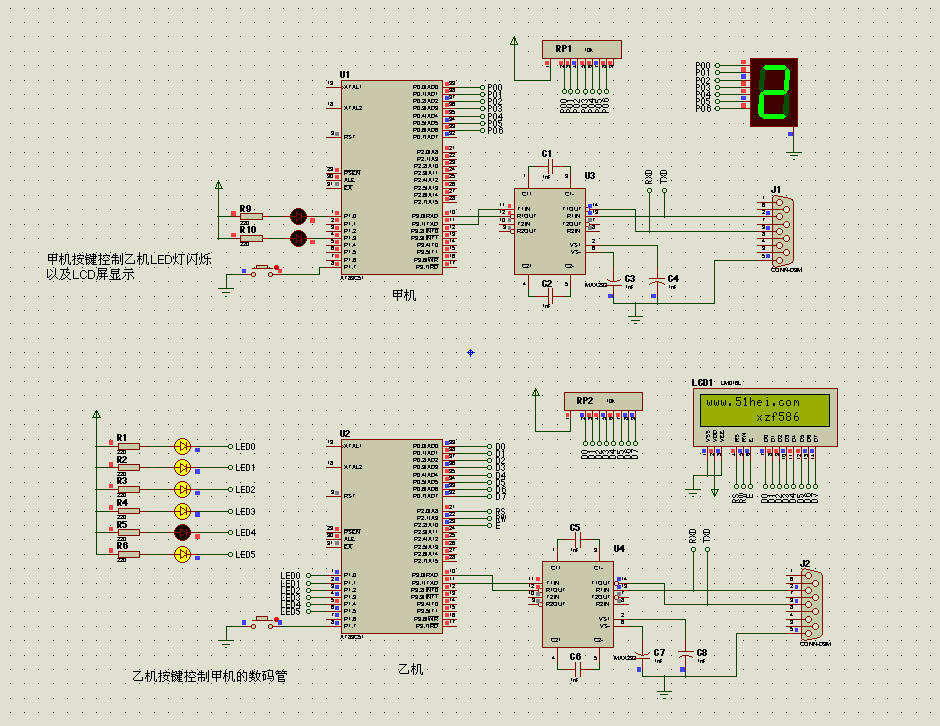The width and height of the screenshot is (940, 726).
Task: Select the RP2 resistor pack
Action: pyautogui.click(x=603, y=401)
